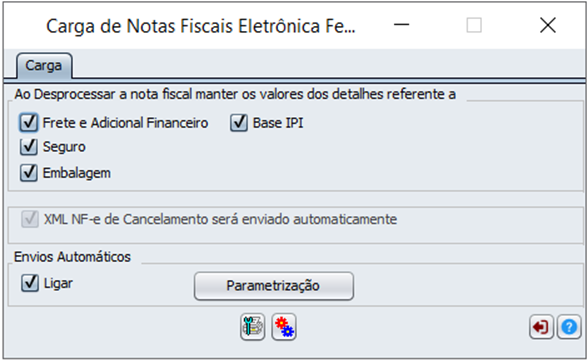Turn off the Ligar automatic sending checkbox
Viewport: 588px width, 363px height.
pos(30,283)
